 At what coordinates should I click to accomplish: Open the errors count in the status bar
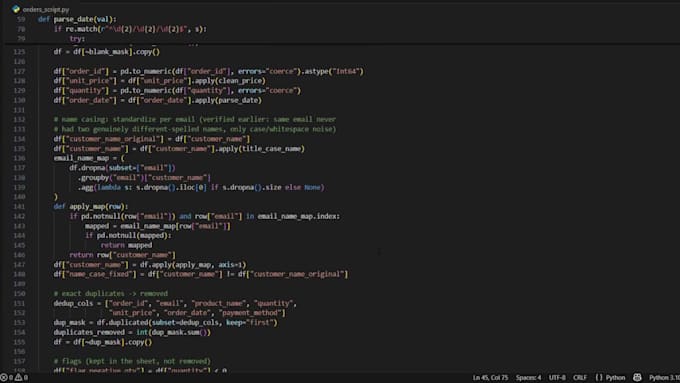(7, 377)
